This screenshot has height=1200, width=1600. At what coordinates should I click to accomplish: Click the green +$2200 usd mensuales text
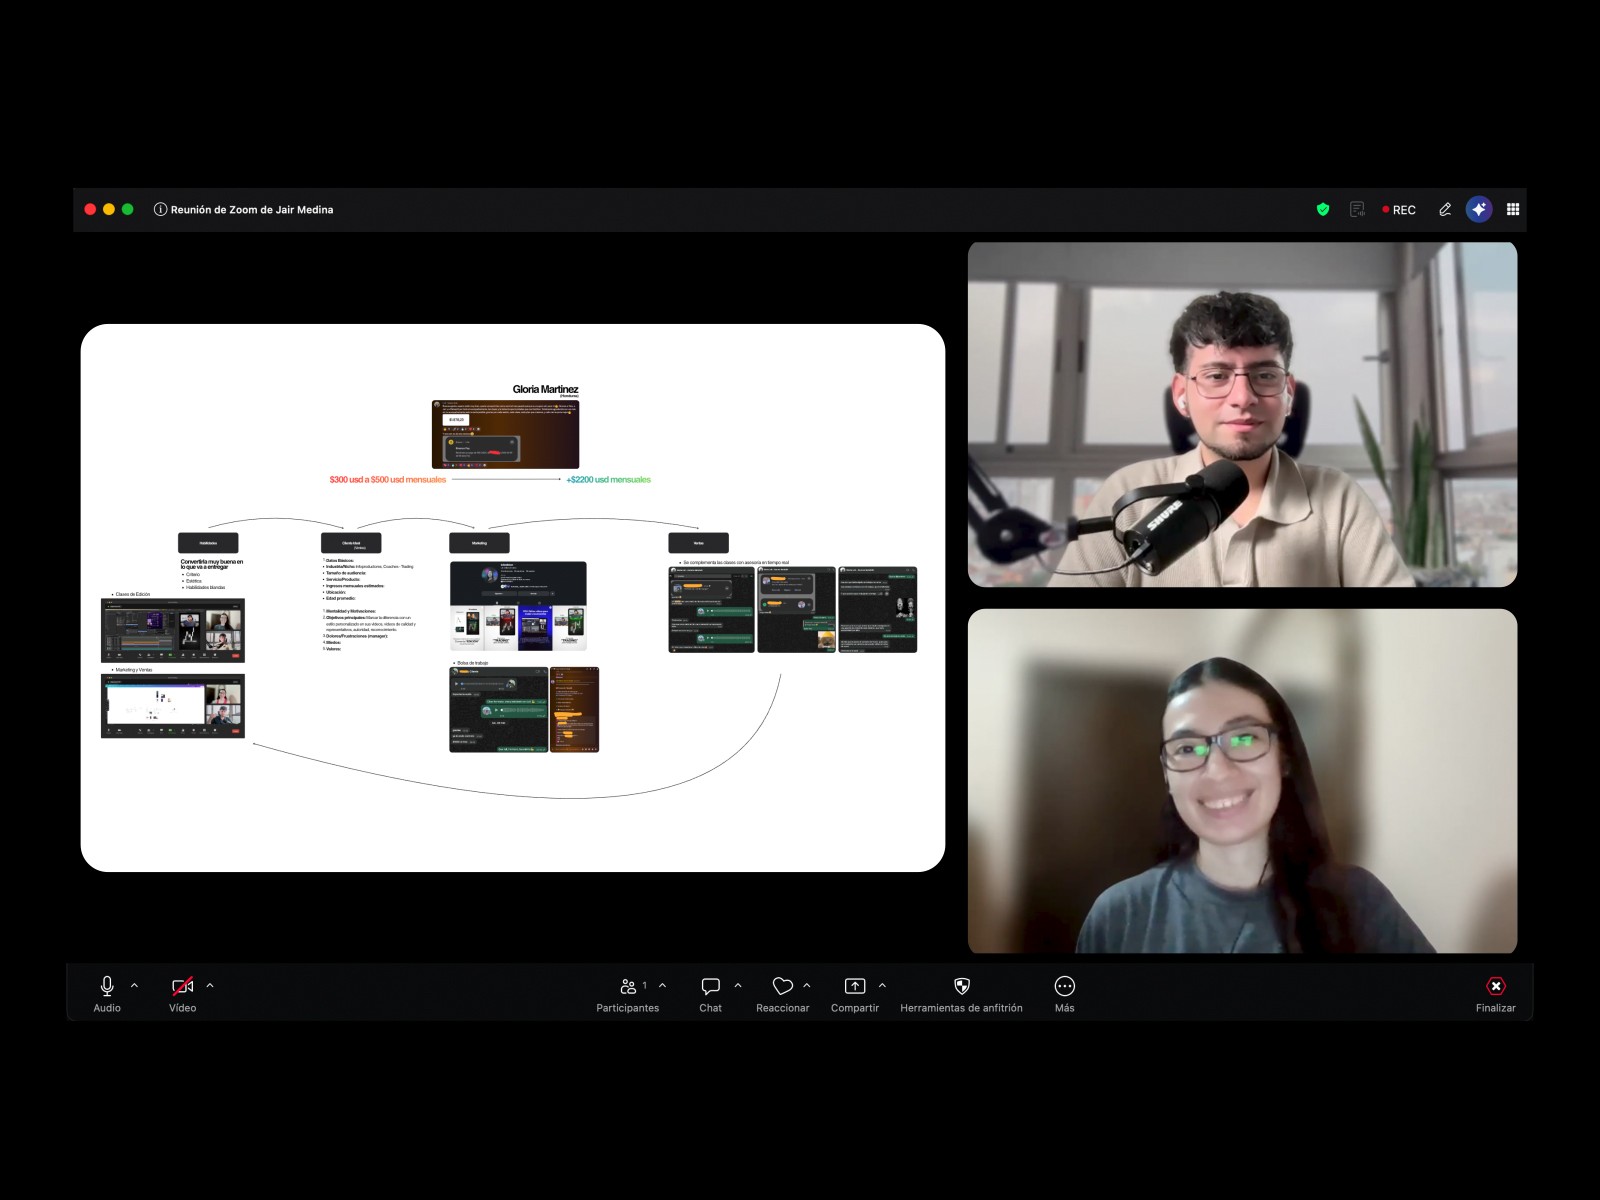click(x=608, y=480)
